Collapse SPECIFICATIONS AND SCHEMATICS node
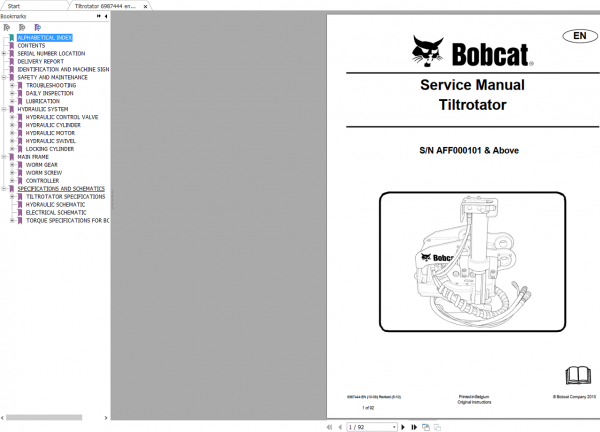Viewport: 600px width, 432px height. pyautogui.click(x=4, y=189)
